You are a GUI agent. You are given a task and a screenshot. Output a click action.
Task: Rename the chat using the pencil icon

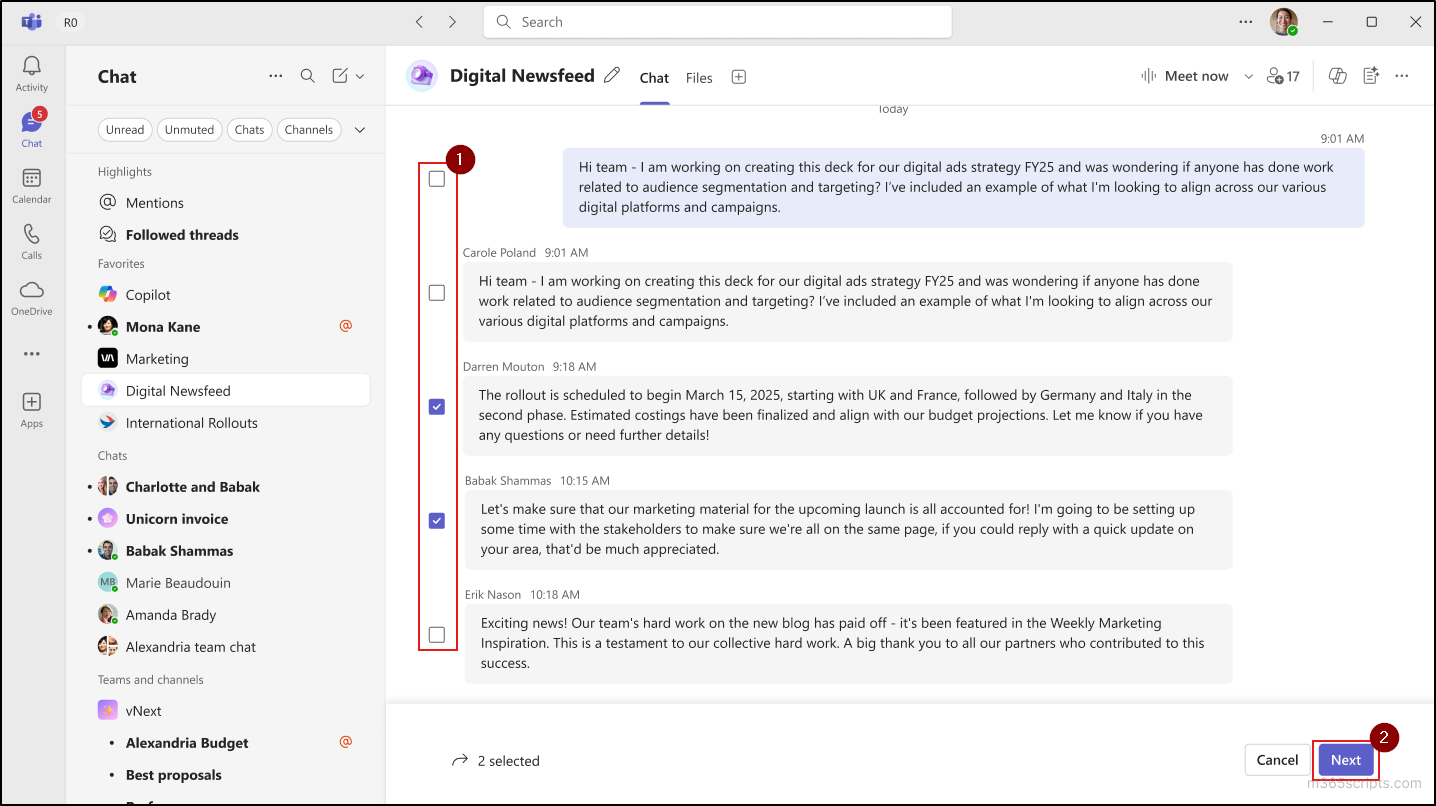(x=612, y=75)
